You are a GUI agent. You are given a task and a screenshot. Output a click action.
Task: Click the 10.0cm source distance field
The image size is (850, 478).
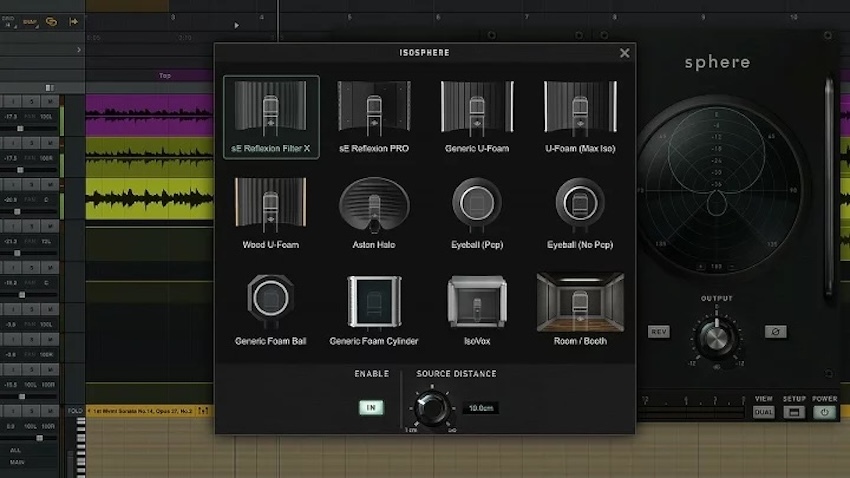[481, 408]
